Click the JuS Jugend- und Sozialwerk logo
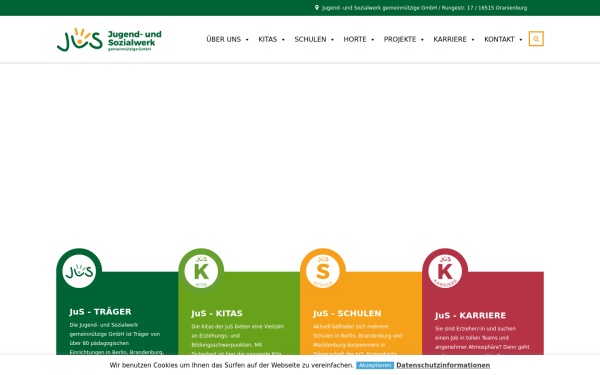The height and width of the screenshot is (375, 600). [x=109, y=39]
